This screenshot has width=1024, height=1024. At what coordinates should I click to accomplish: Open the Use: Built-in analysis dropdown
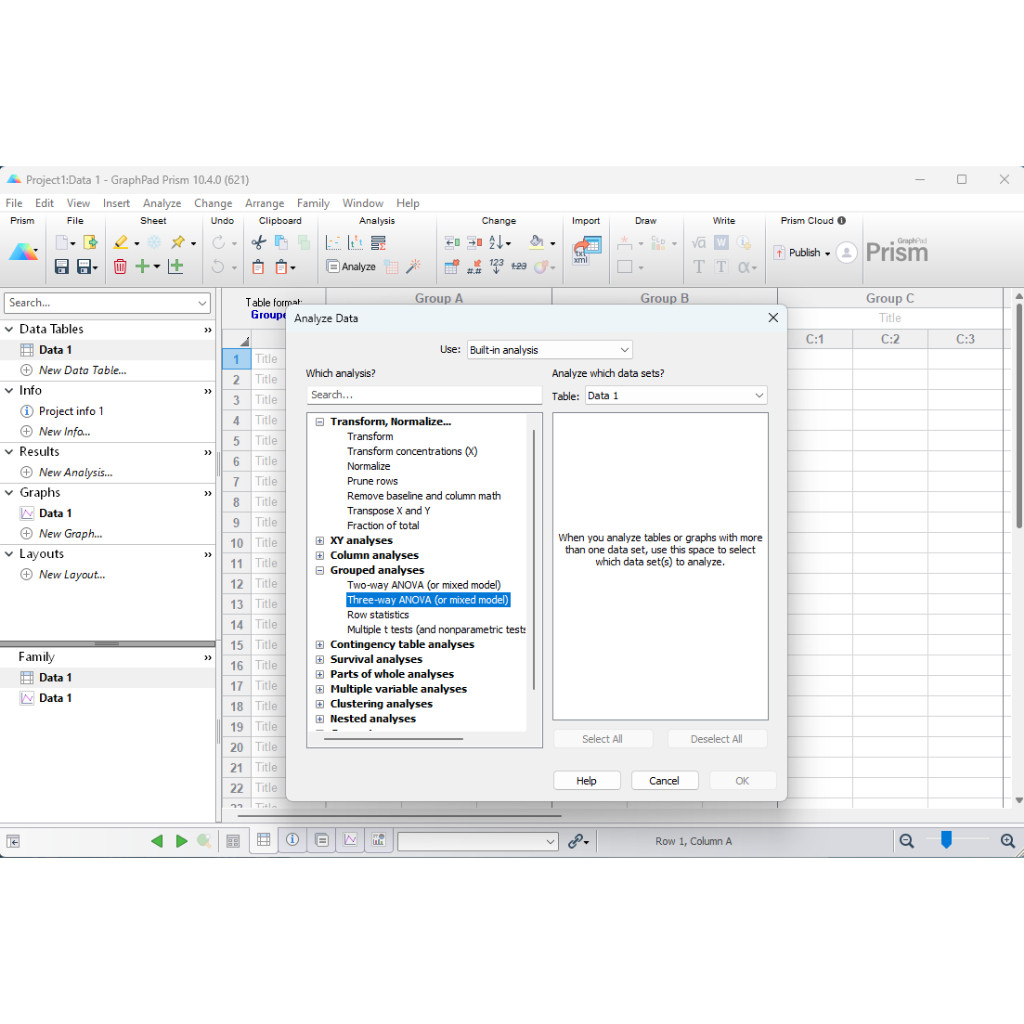550,350
